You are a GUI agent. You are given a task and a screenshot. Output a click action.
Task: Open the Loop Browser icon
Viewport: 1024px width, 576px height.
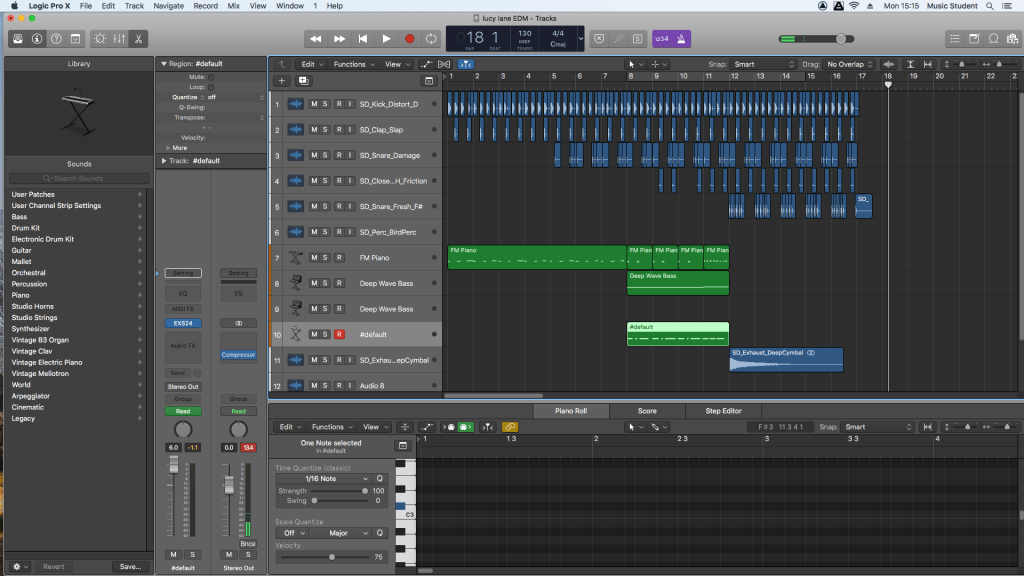tap(994, 39)
